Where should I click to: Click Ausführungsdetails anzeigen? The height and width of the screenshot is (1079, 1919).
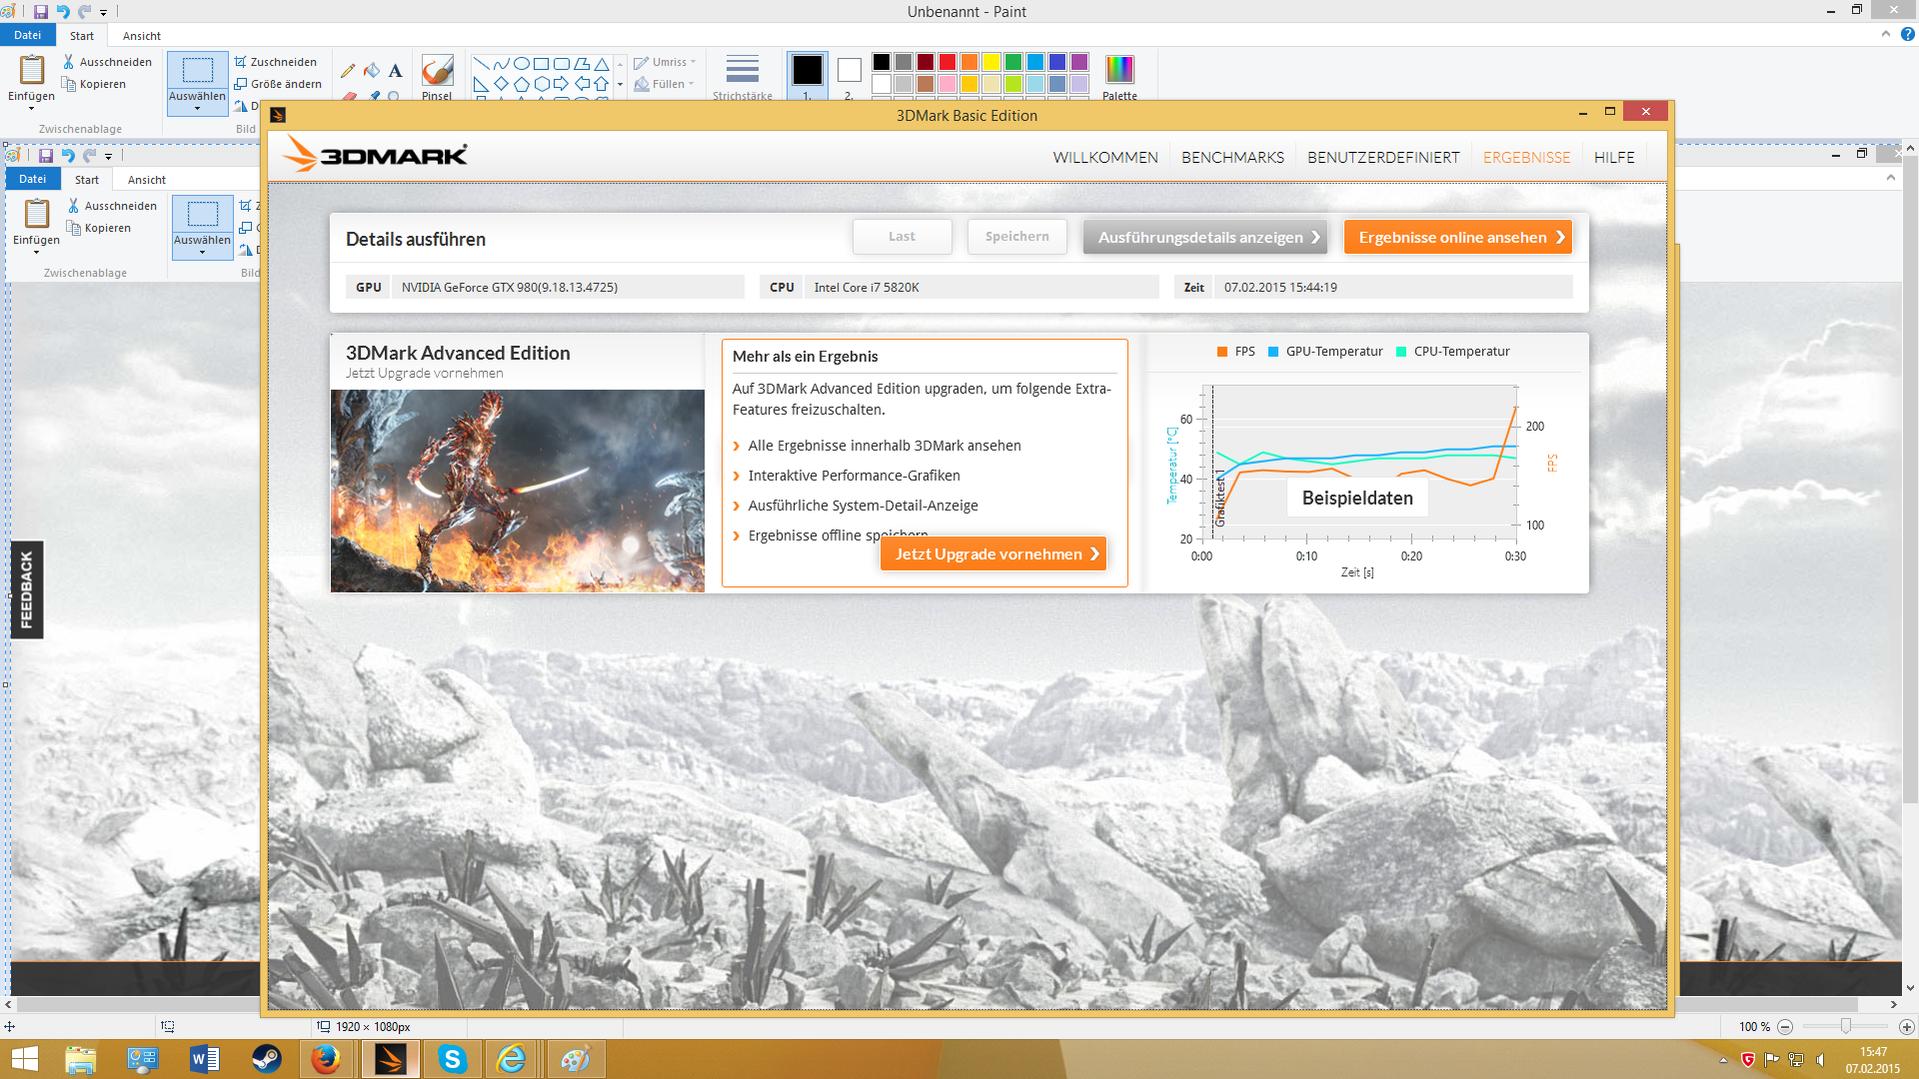click(x=1205, y=237)
